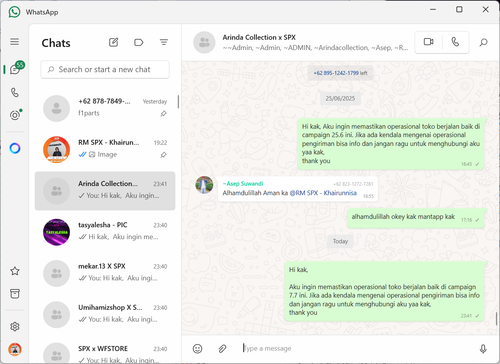Start a video call in group
The height and width of the screenshot is (364, 500).
tap(428, 42)
